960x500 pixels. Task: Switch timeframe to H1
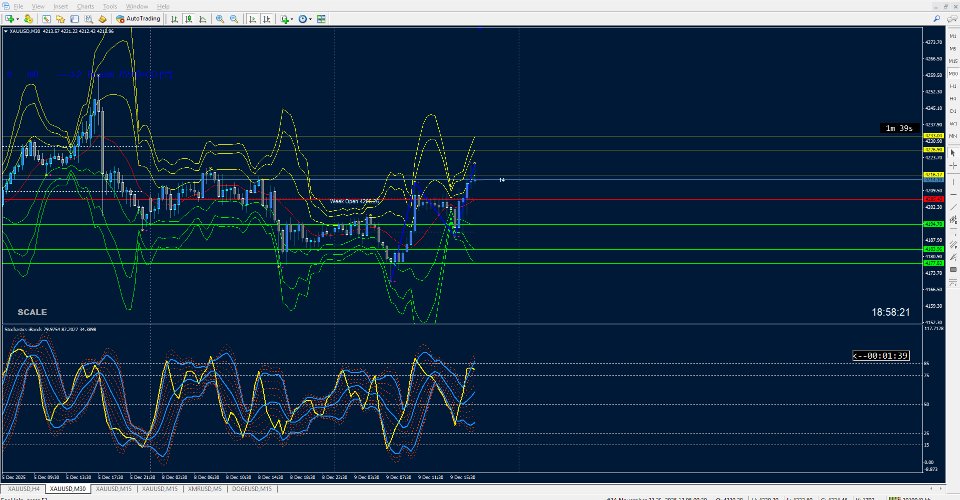pyautogui.click(x=953, y=86)
